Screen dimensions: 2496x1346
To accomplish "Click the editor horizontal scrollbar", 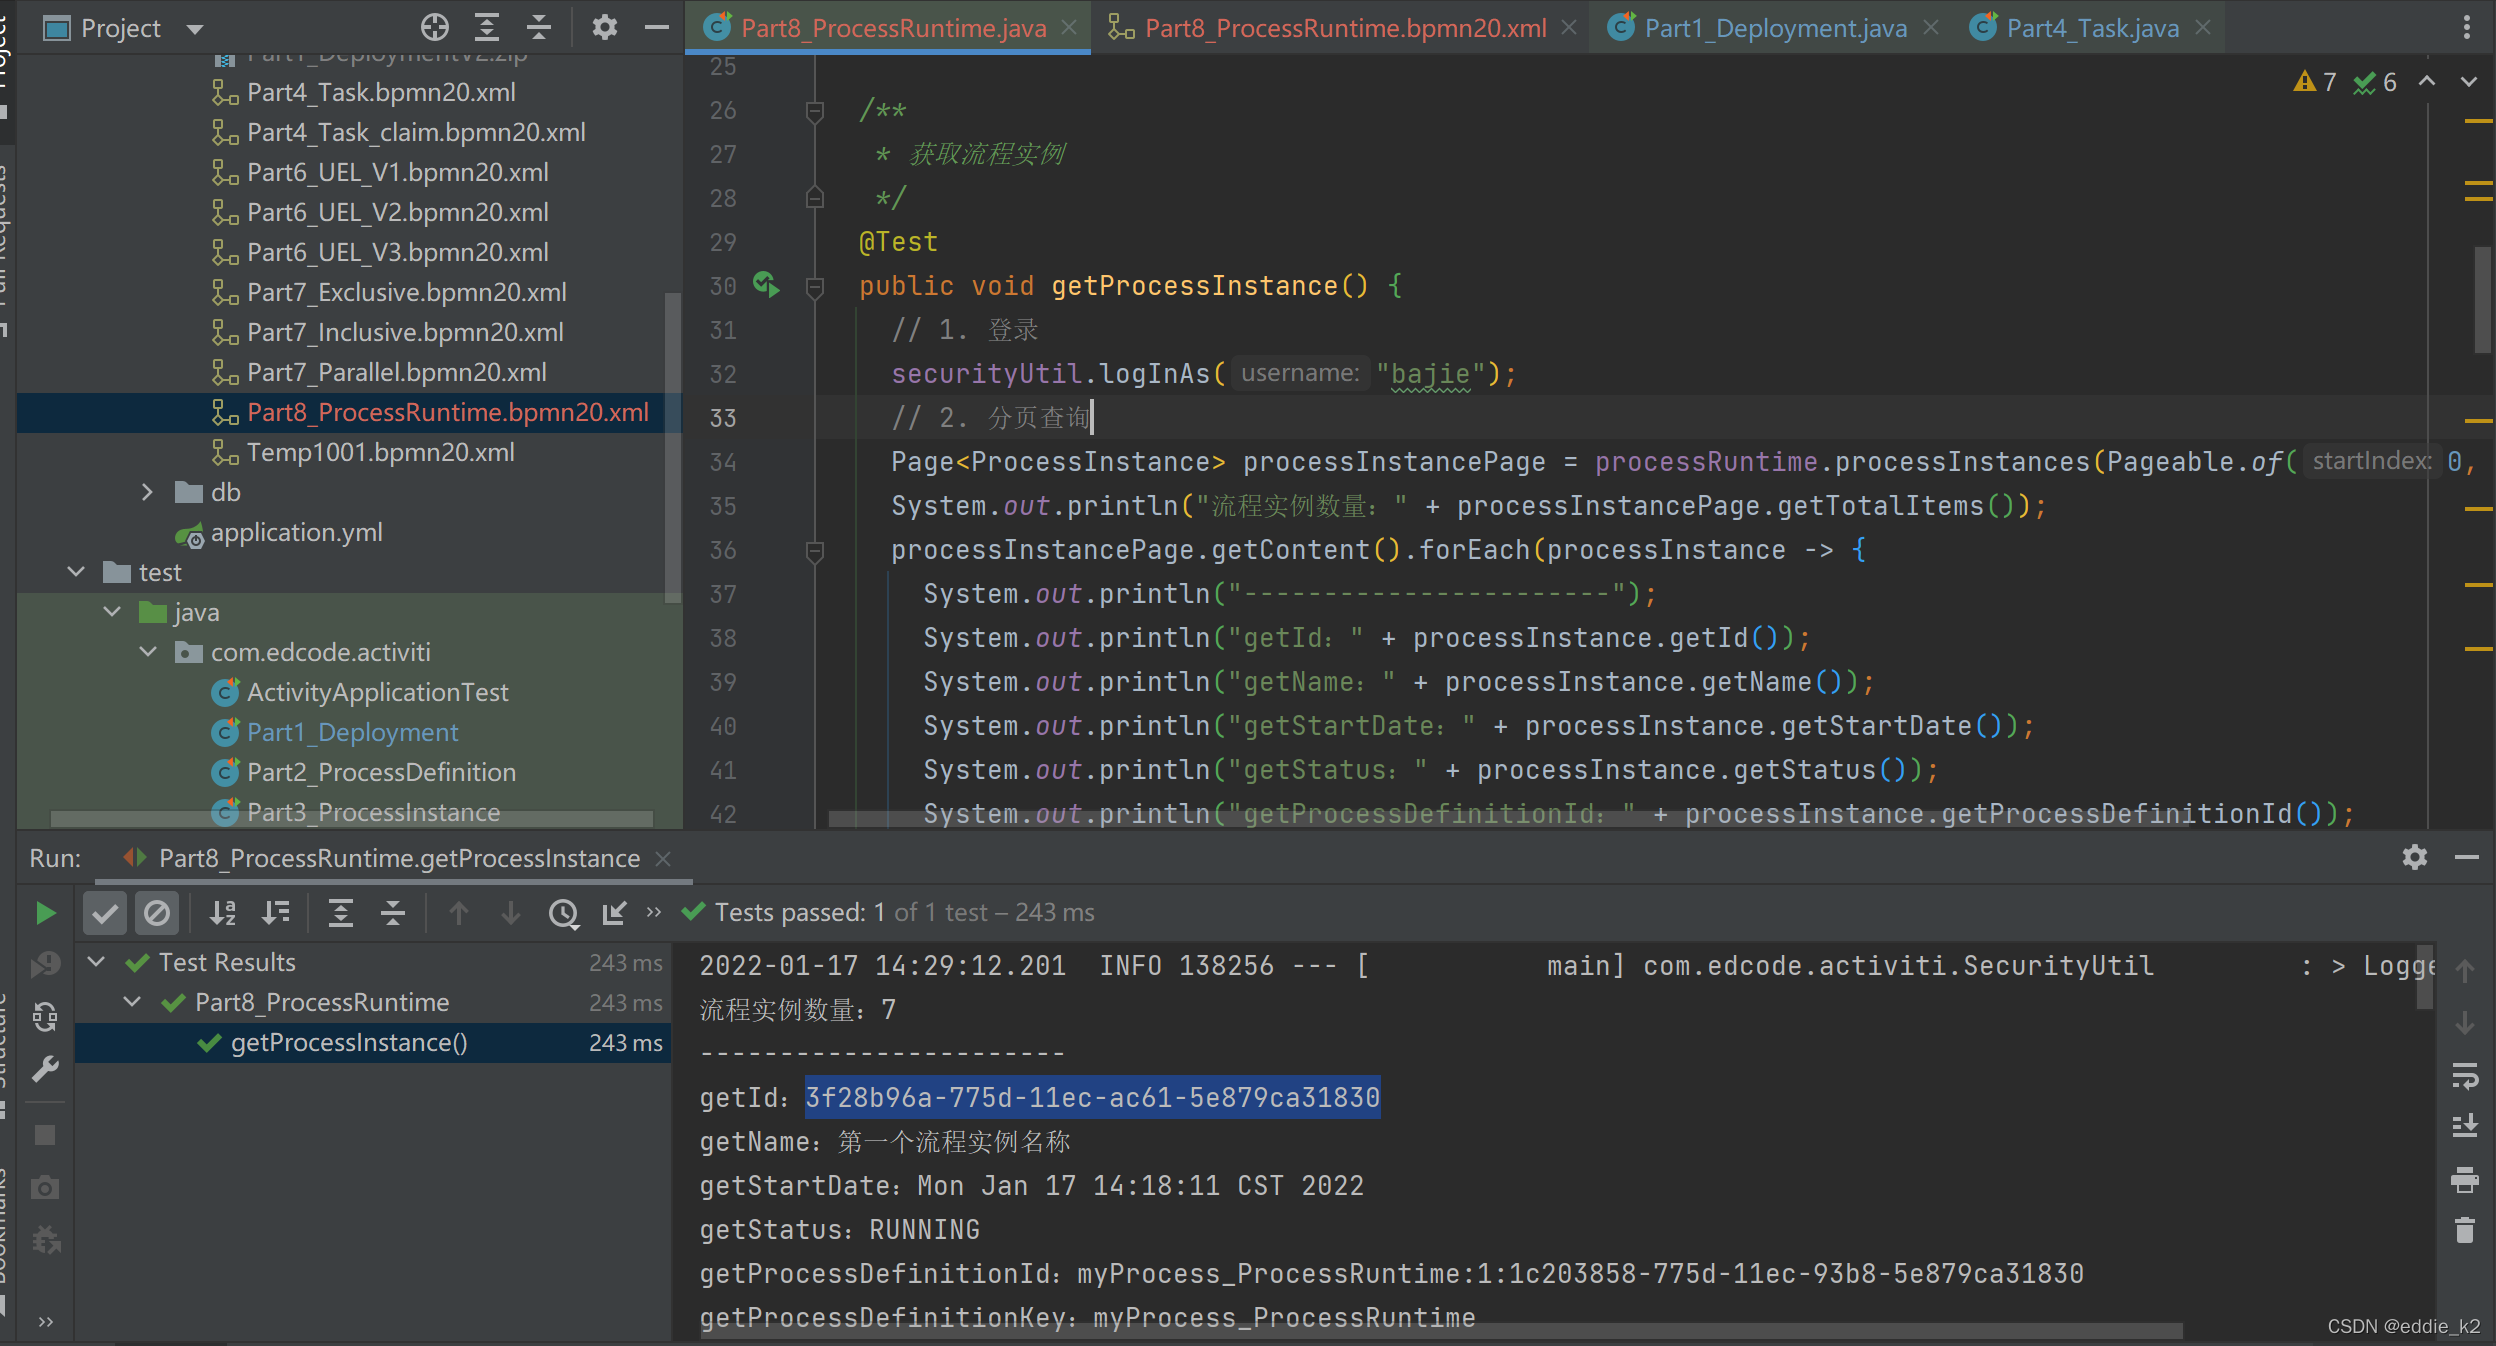I will [x=1500, y=820].
